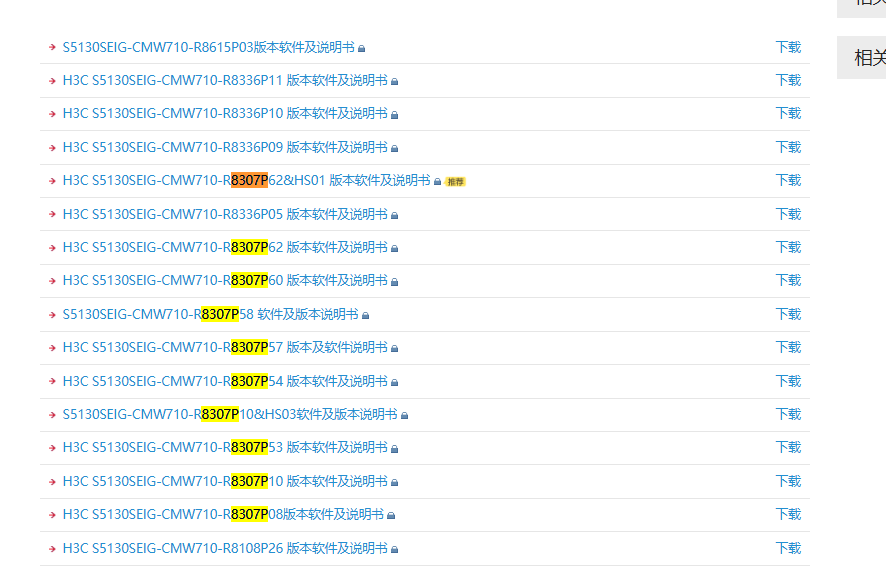Viewport: 886px width, 571px height.
Task: Click the lock icon beside R8307P10&HS03 entry
Action: [405, 415]
